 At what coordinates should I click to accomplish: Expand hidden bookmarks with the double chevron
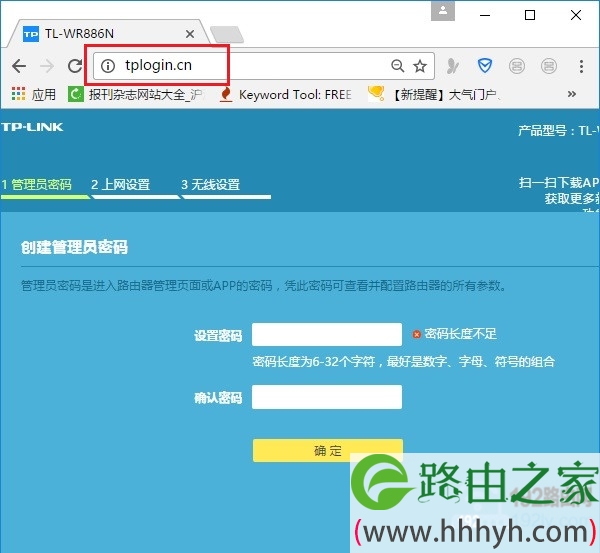572,94
